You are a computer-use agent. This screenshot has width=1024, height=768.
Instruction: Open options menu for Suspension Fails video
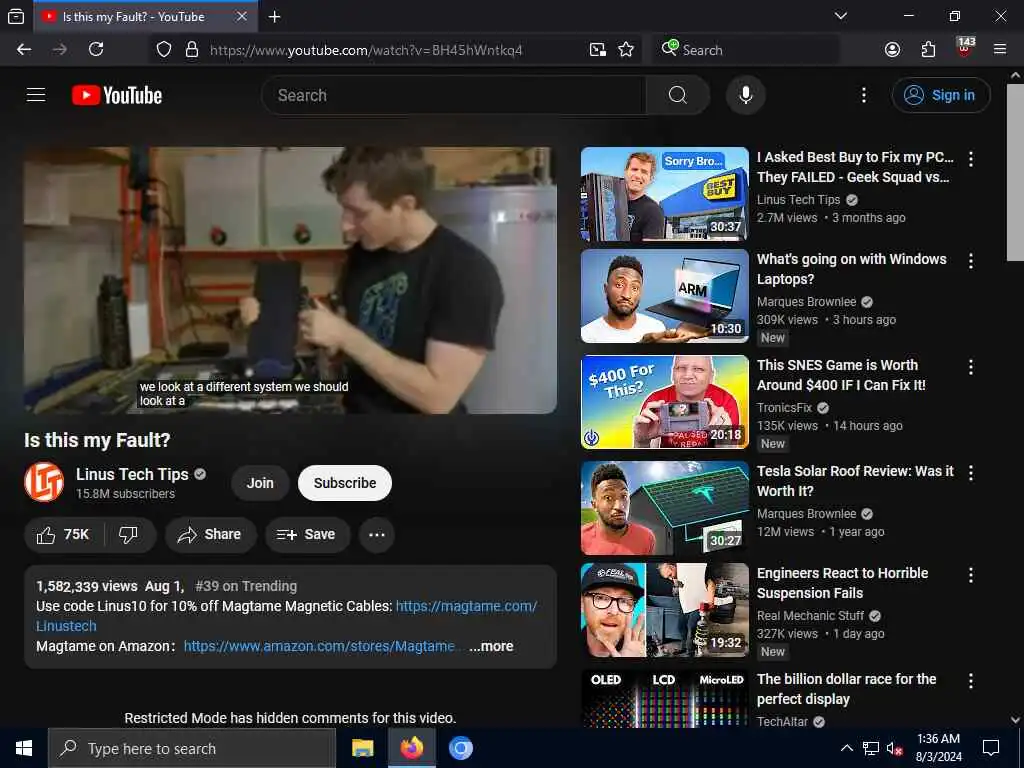point(971,575)
